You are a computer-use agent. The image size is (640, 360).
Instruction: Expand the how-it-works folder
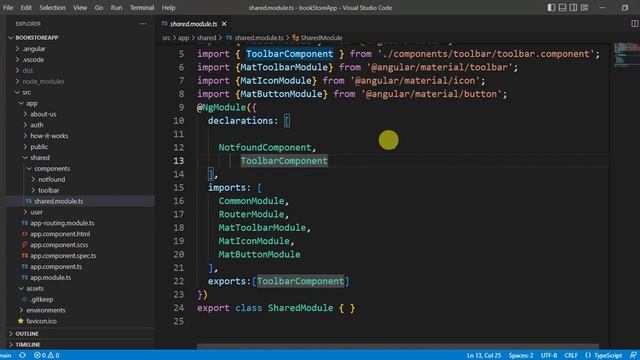click(49, 136)
